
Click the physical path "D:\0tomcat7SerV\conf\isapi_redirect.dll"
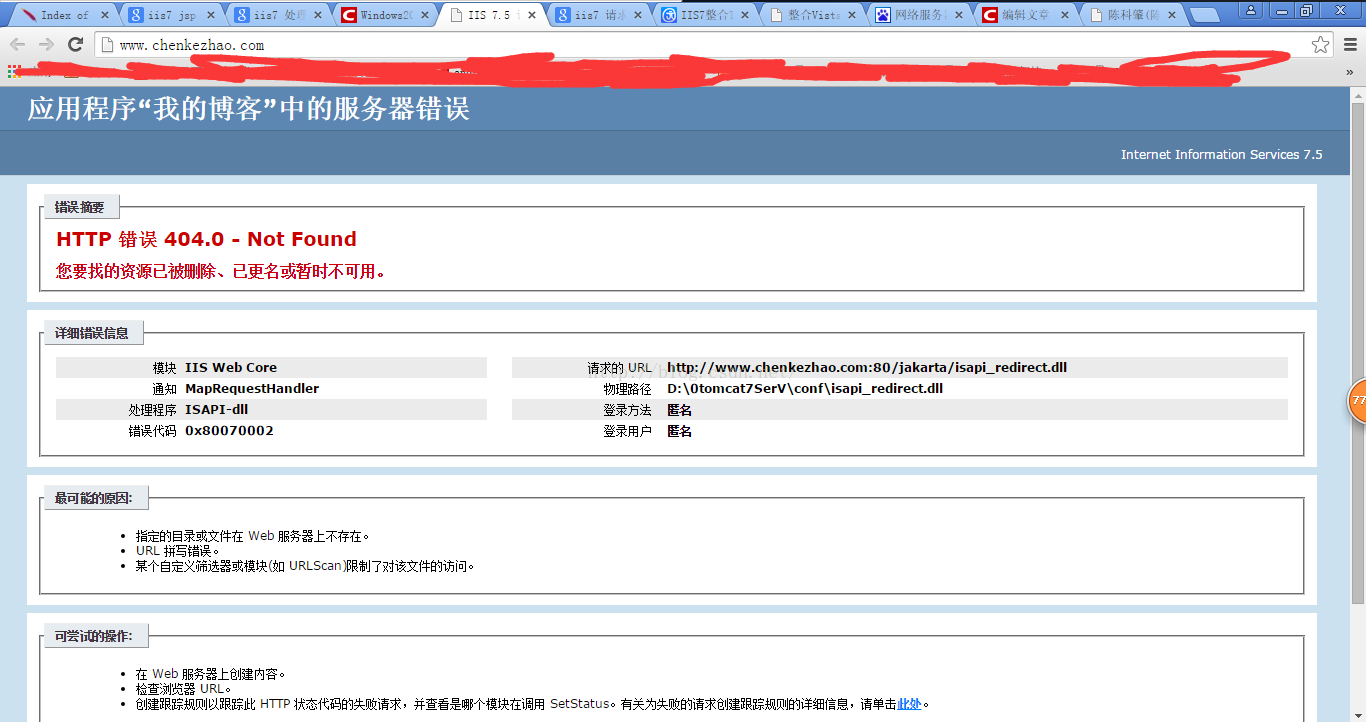click(x=805, y=389)
